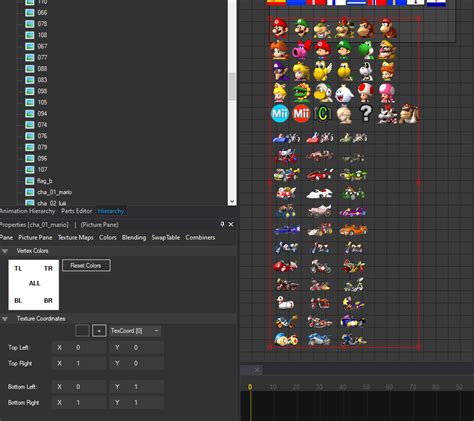Select the pink Toadette head icon
The image size is (474, 421).
click(x=387, y=93)
